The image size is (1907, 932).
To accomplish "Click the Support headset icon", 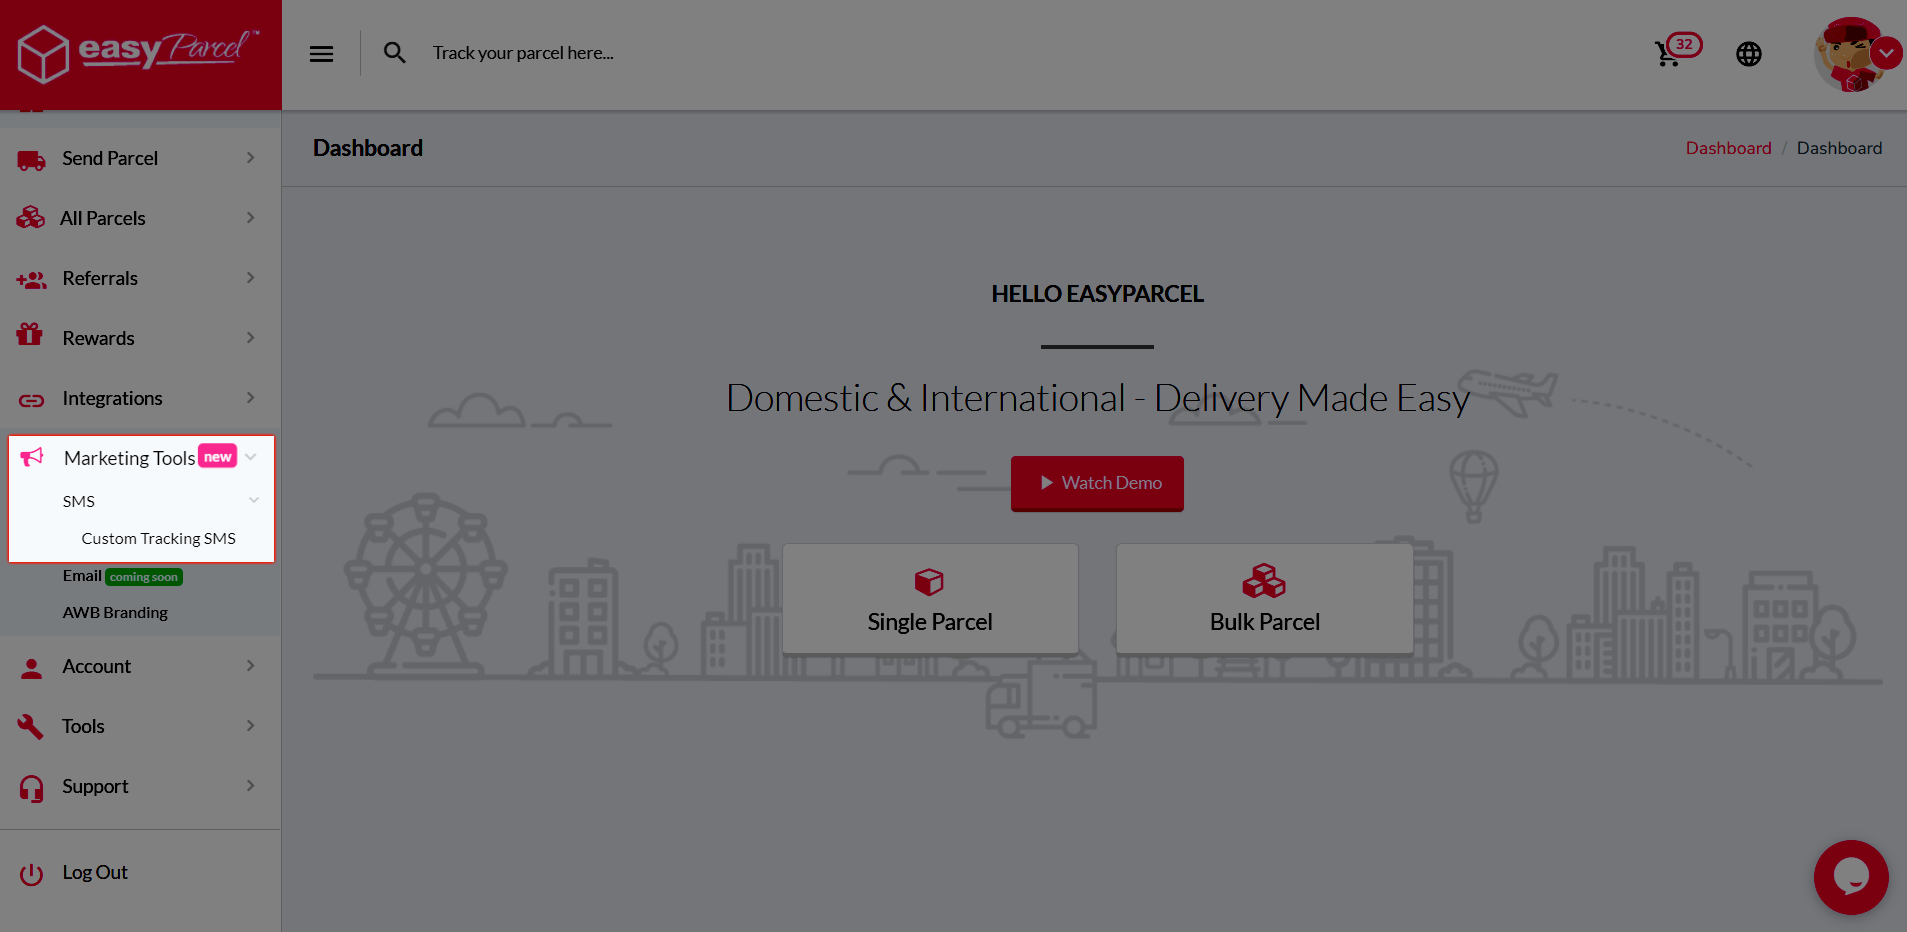I will pyautogui.click(x=30, y=787).
